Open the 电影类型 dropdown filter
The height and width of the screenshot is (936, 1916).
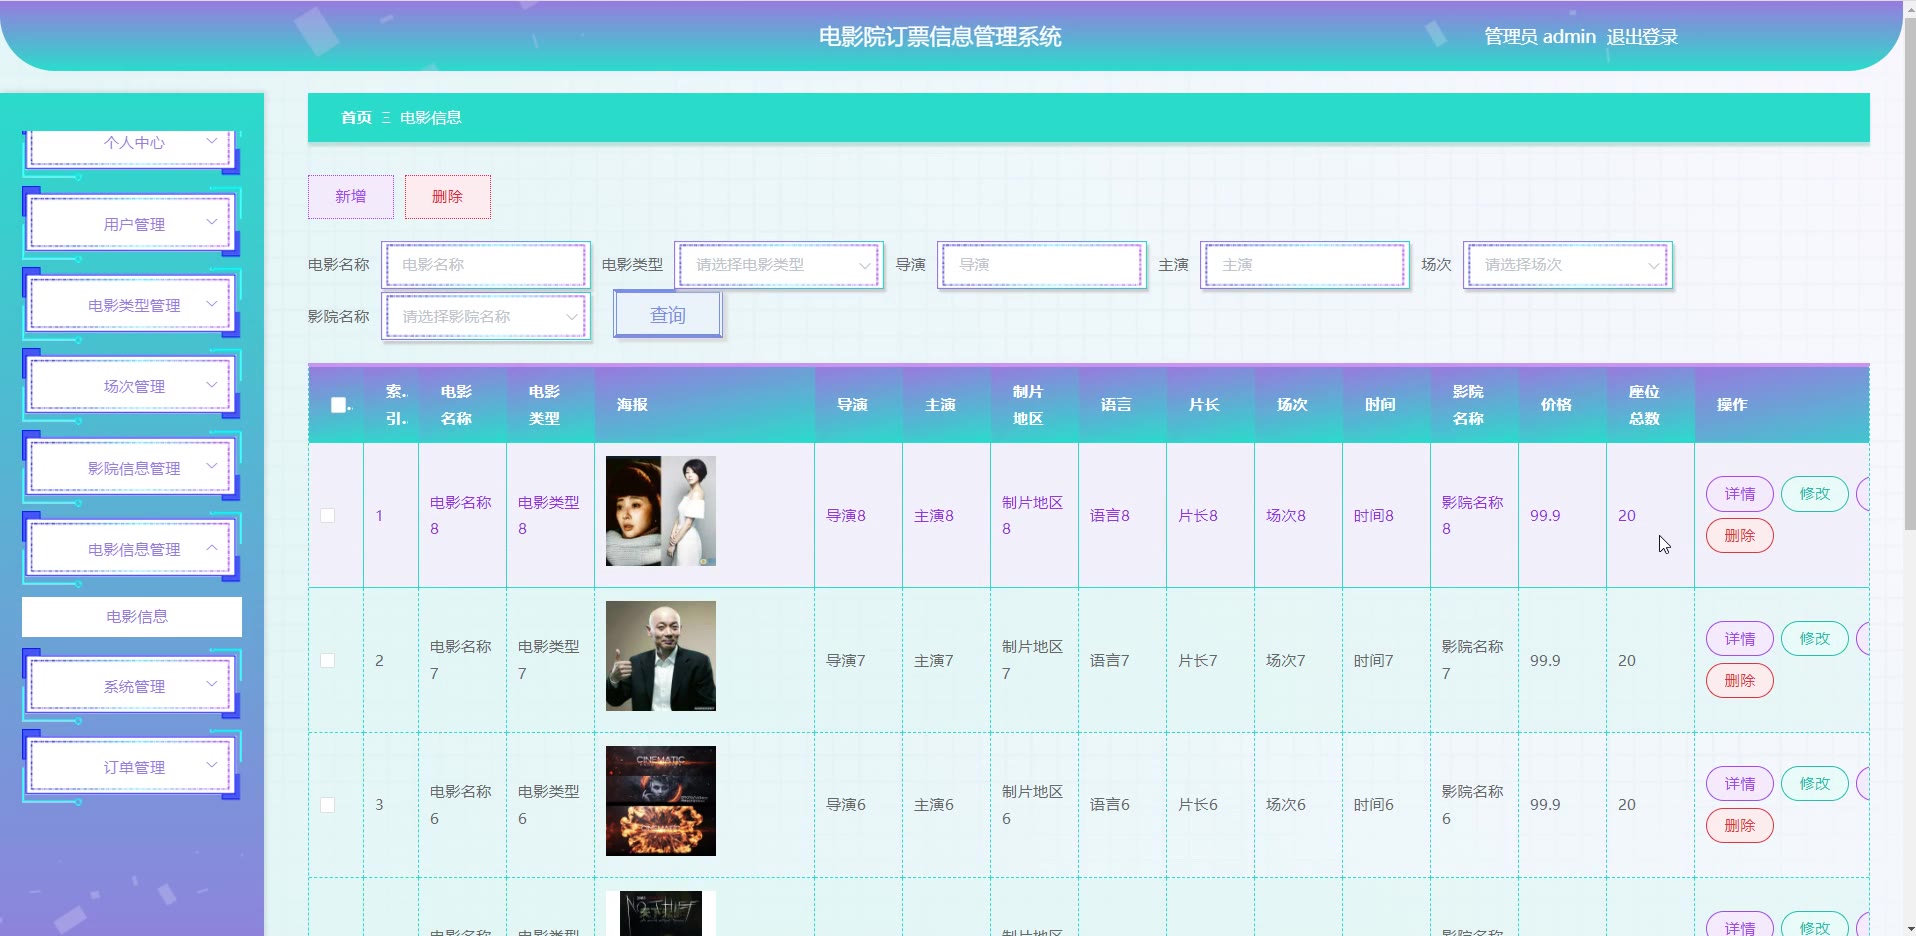(x=779, y=265)
